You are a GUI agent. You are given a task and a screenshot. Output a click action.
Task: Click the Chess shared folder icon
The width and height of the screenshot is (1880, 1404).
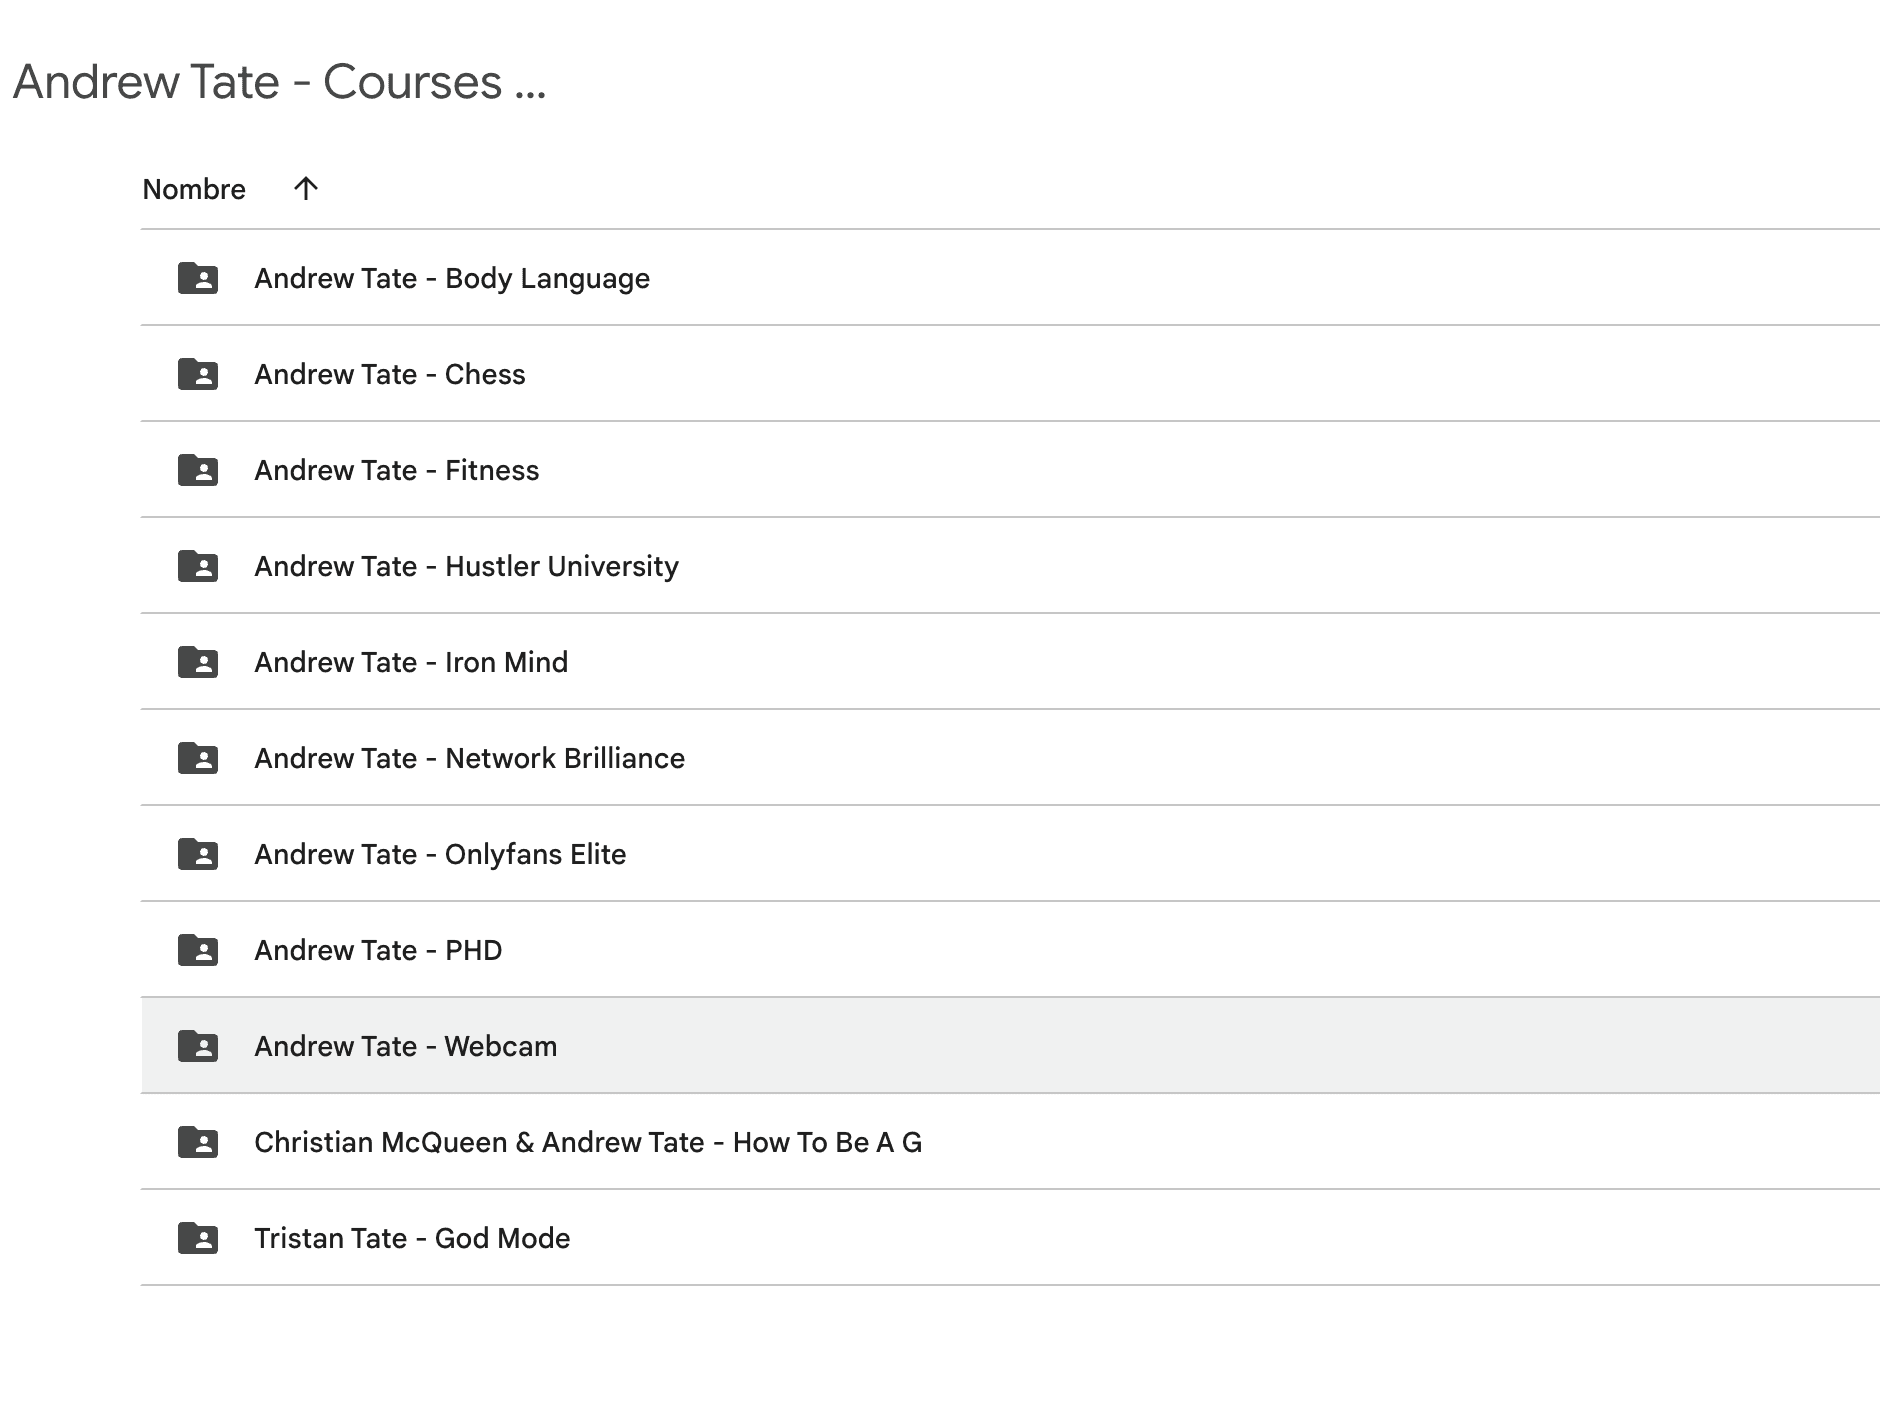(x=198, y=374)
